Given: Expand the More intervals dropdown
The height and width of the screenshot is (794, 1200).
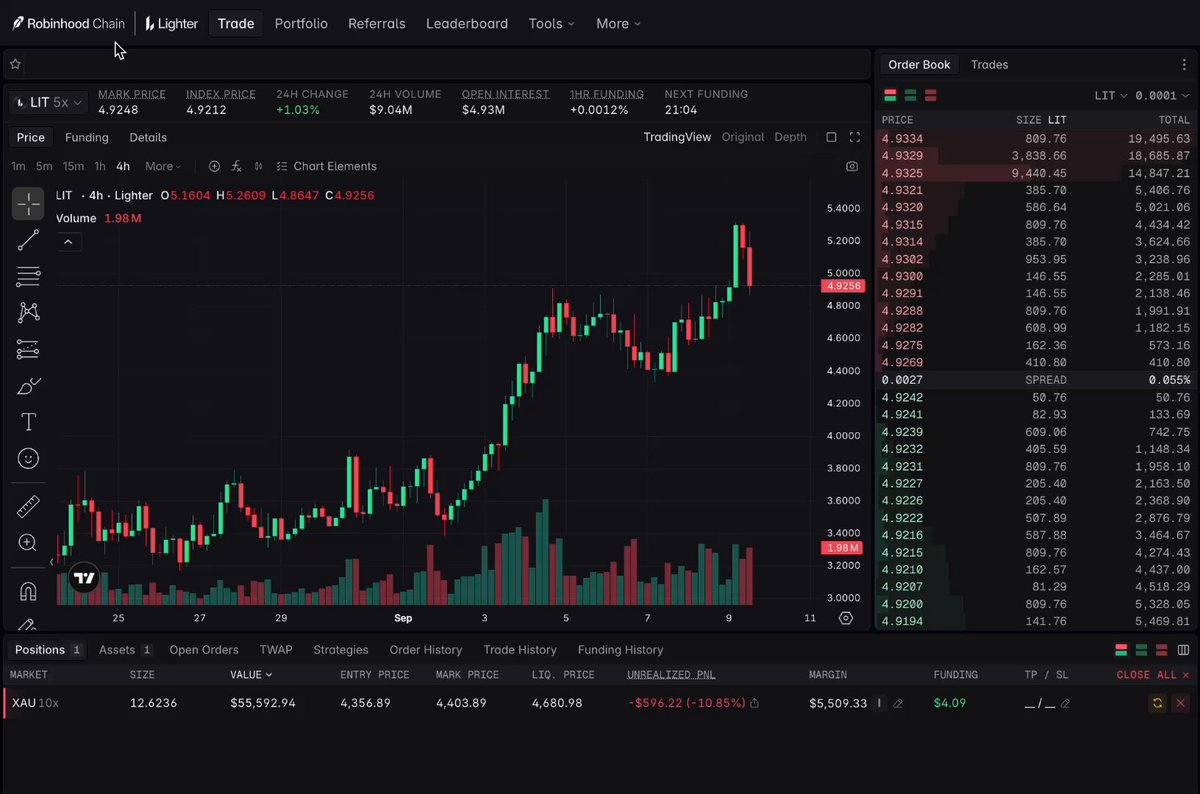Looking at the screenshot, I should click(163, 166).
